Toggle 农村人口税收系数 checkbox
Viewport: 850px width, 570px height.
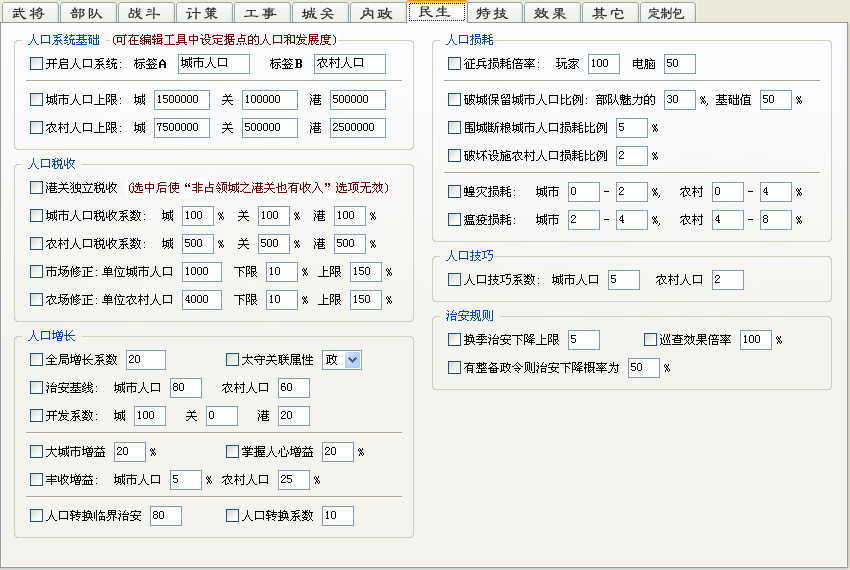(x=36, y=244)
